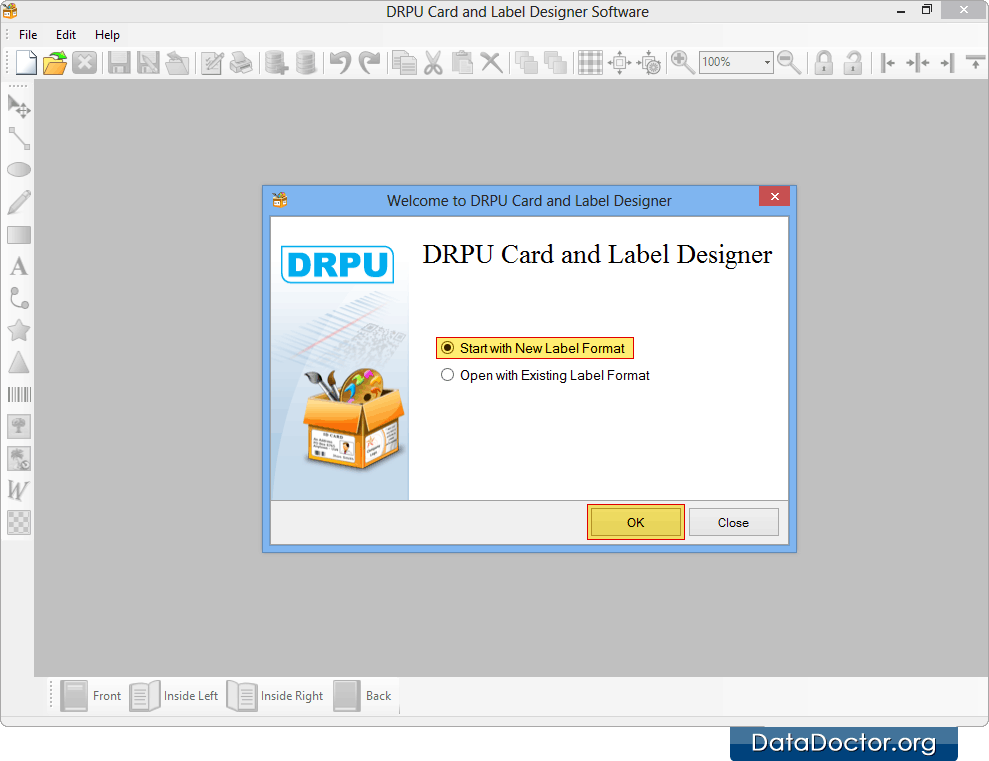Click the close document X icon
The height and width of the screenshot is (761, 989).
(x=85, y=62)
